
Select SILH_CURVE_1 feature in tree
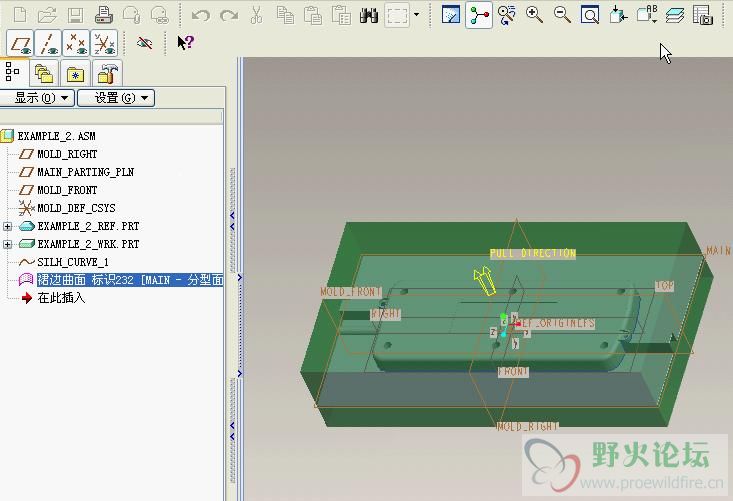coord(72,262)
